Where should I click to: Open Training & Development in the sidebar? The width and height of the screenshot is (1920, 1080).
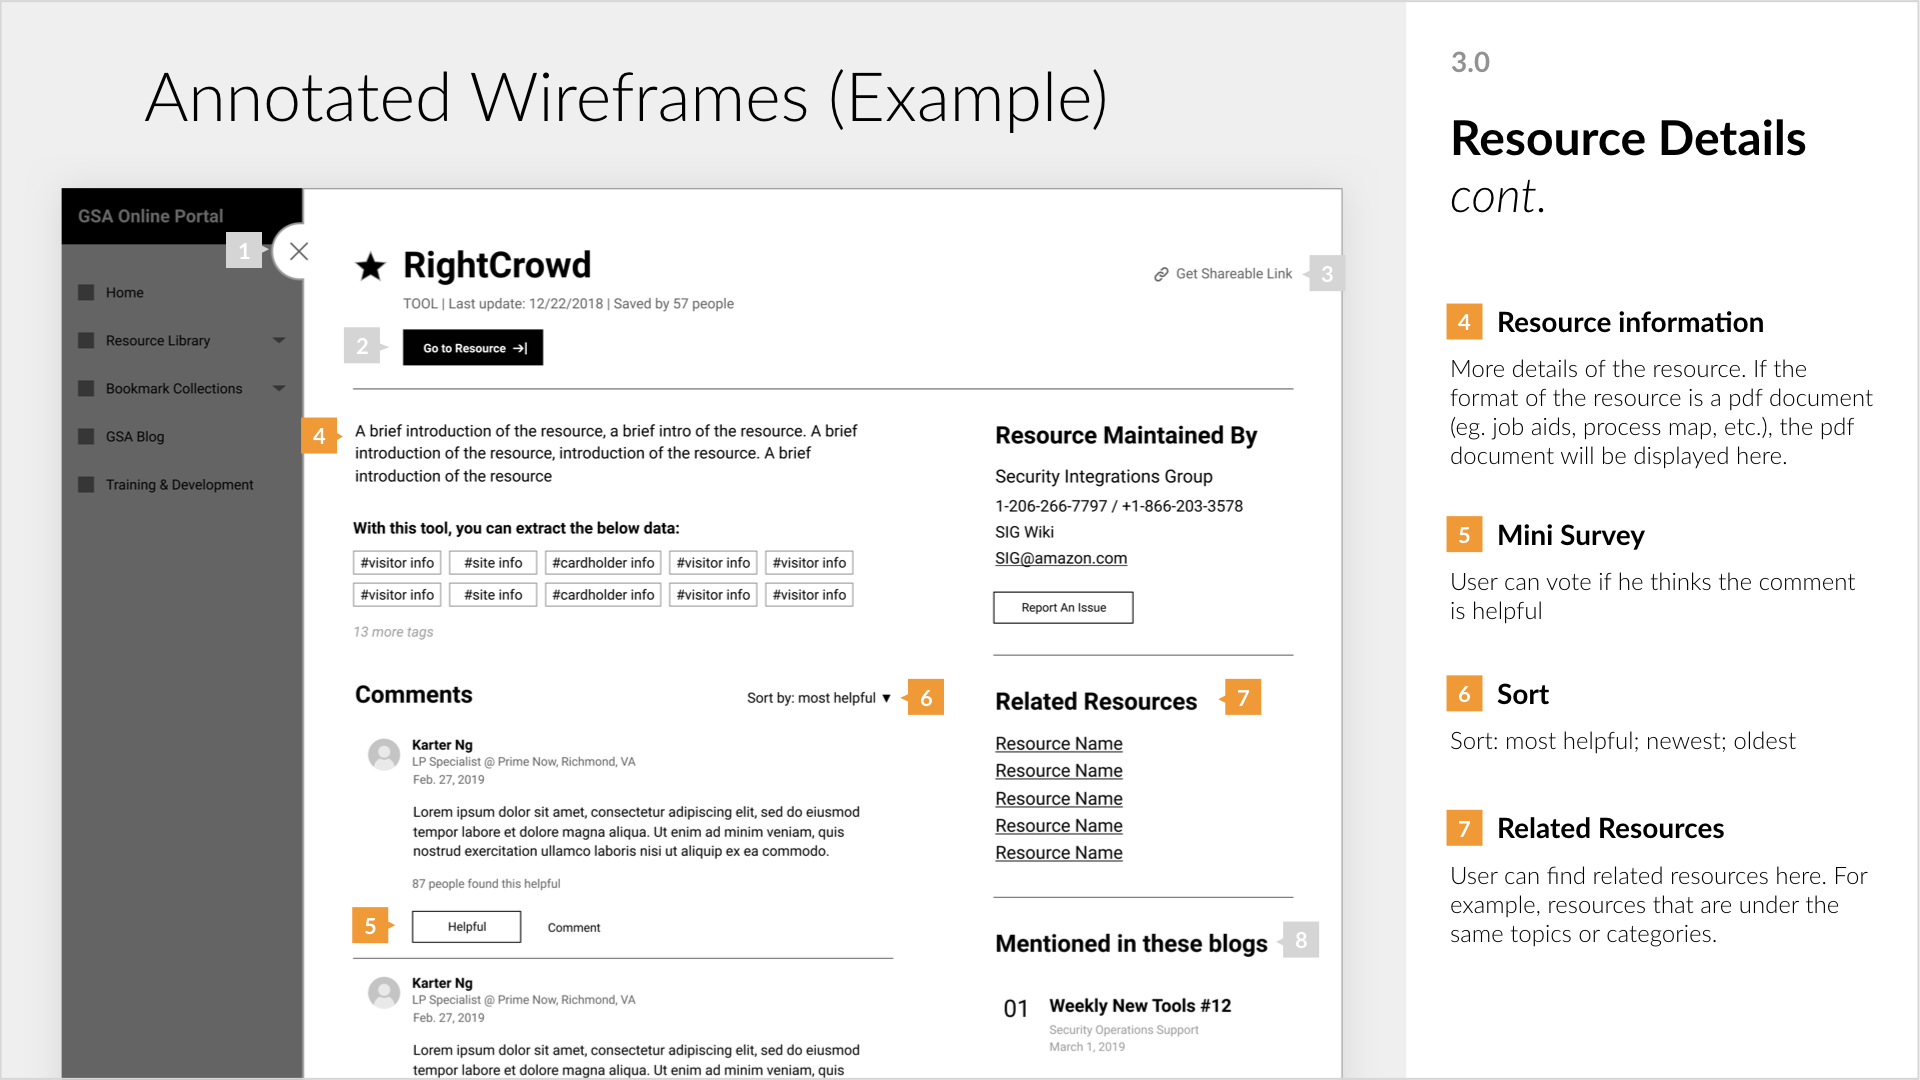[180, 484]
